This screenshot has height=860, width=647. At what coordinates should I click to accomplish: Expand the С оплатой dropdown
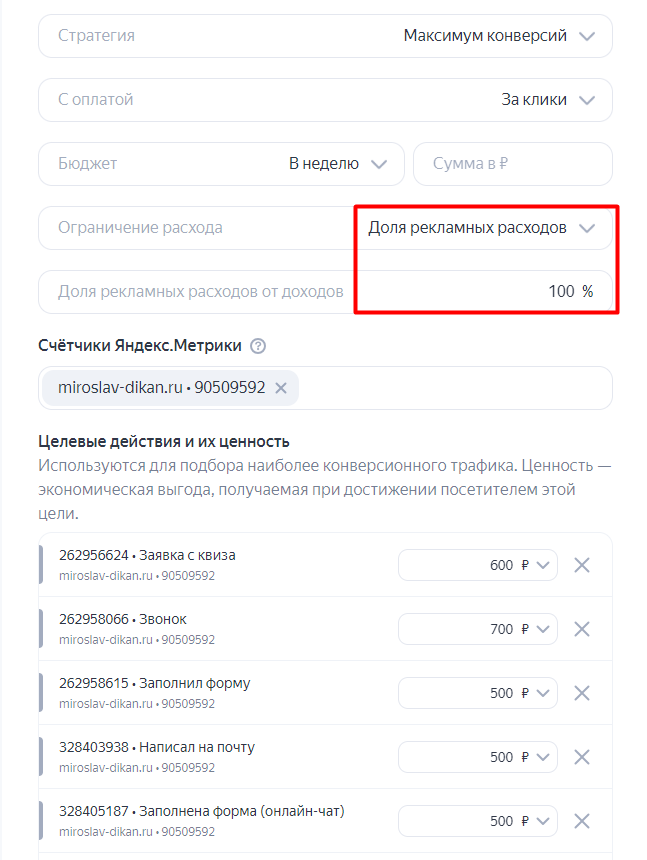(325, 100)
